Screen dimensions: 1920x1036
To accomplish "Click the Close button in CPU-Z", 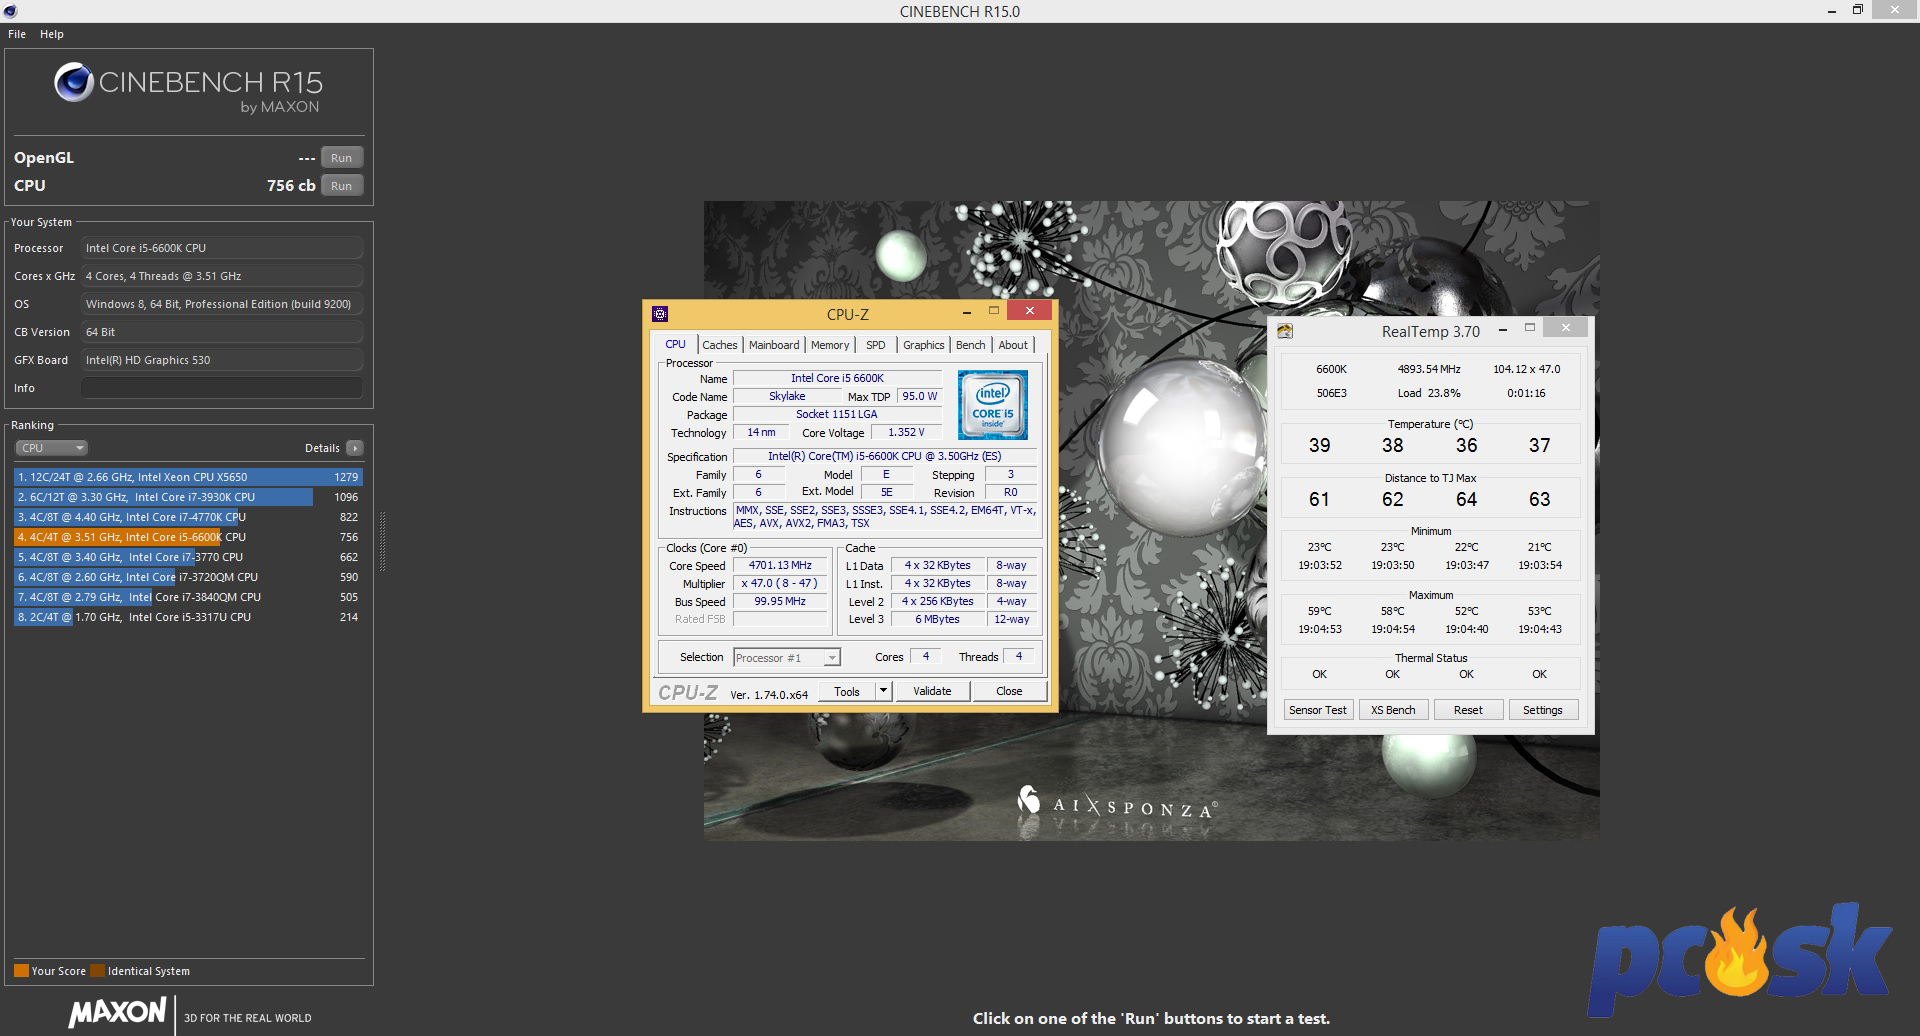I will click(x=1009, y=692).
